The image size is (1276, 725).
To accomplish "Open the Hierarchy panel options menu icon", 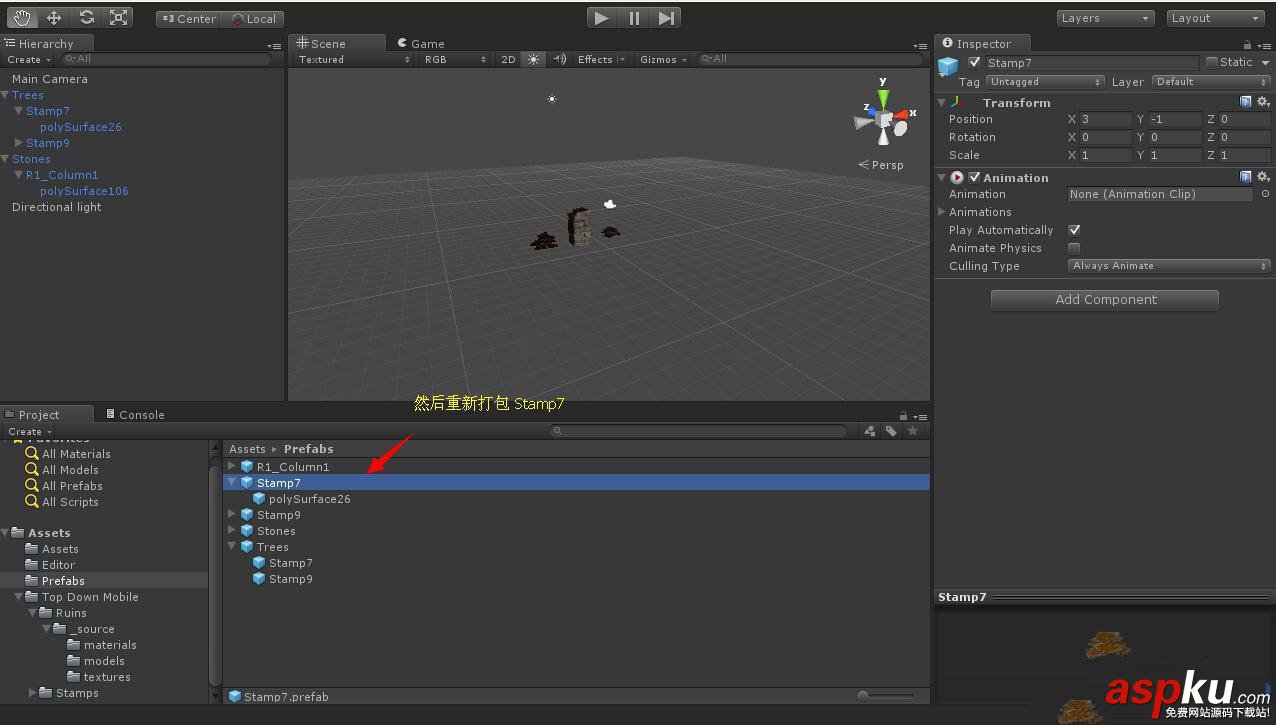I will 274,46.
